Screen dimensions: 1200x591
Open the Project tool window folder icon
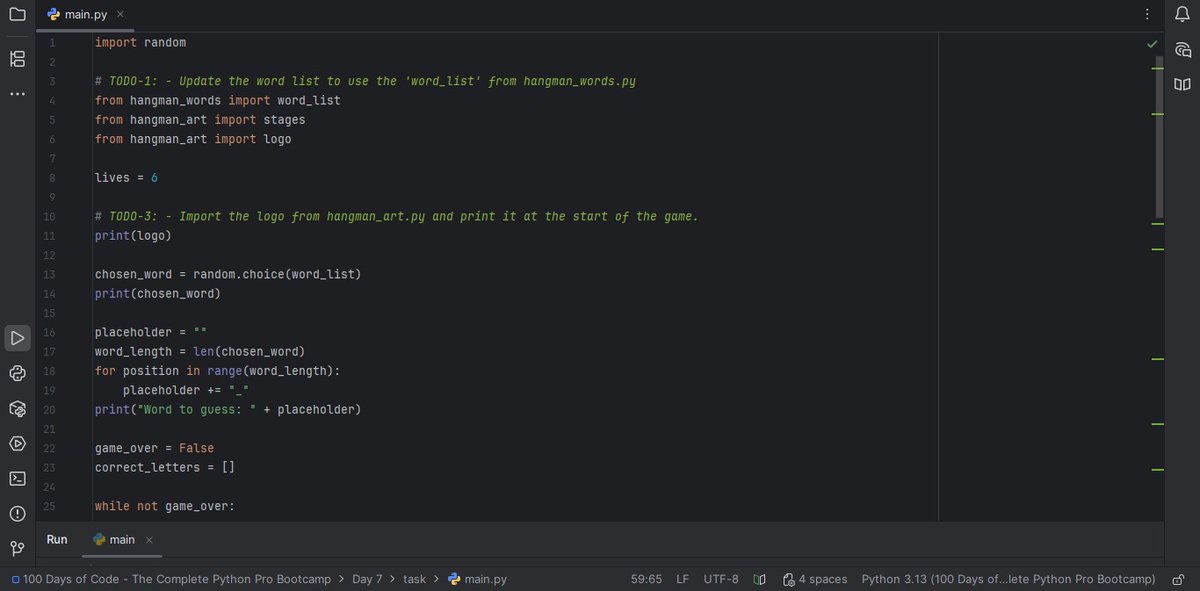coord(17,14)
